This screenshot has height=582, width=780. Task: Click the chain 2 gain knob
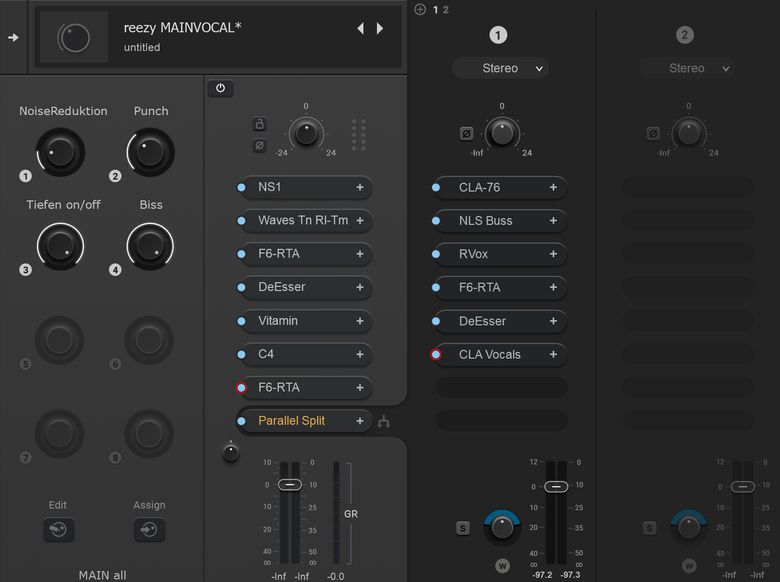pos(689,133)
